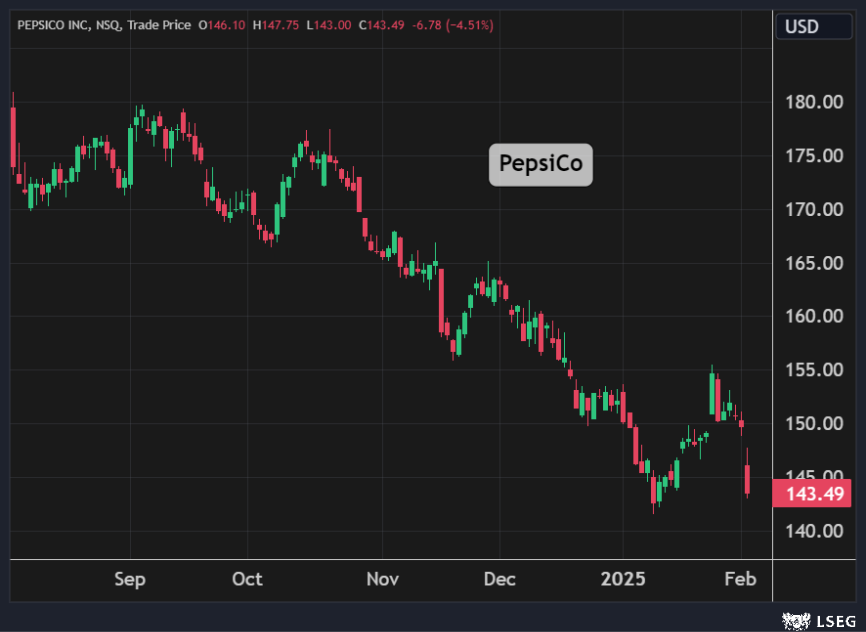Click the LSEG logo
Image resolution: width=866 pixels, height=632 pixels.
(x=820, y=621)
